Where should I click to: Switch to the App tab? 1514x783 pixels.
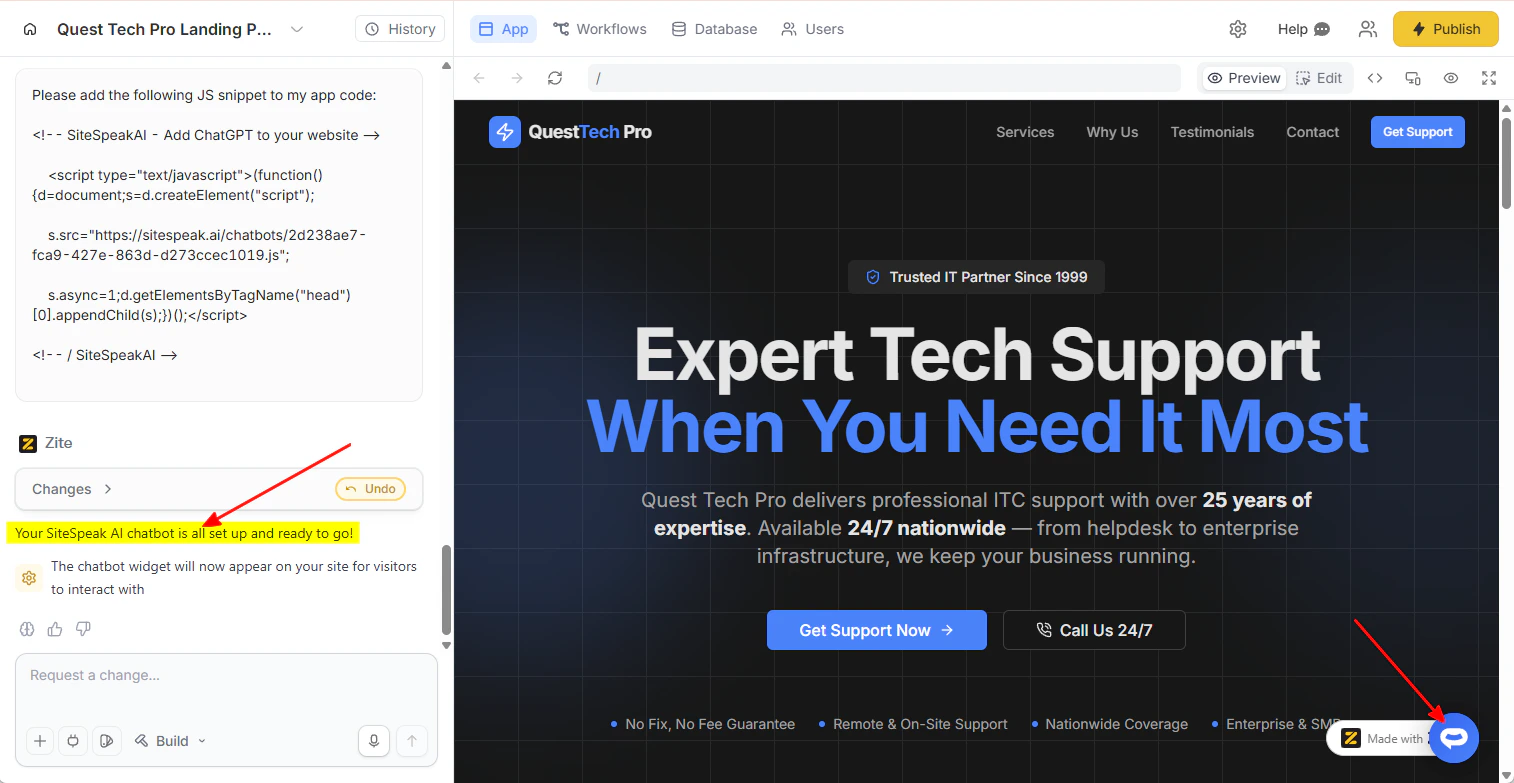click(x=503, y=29)
